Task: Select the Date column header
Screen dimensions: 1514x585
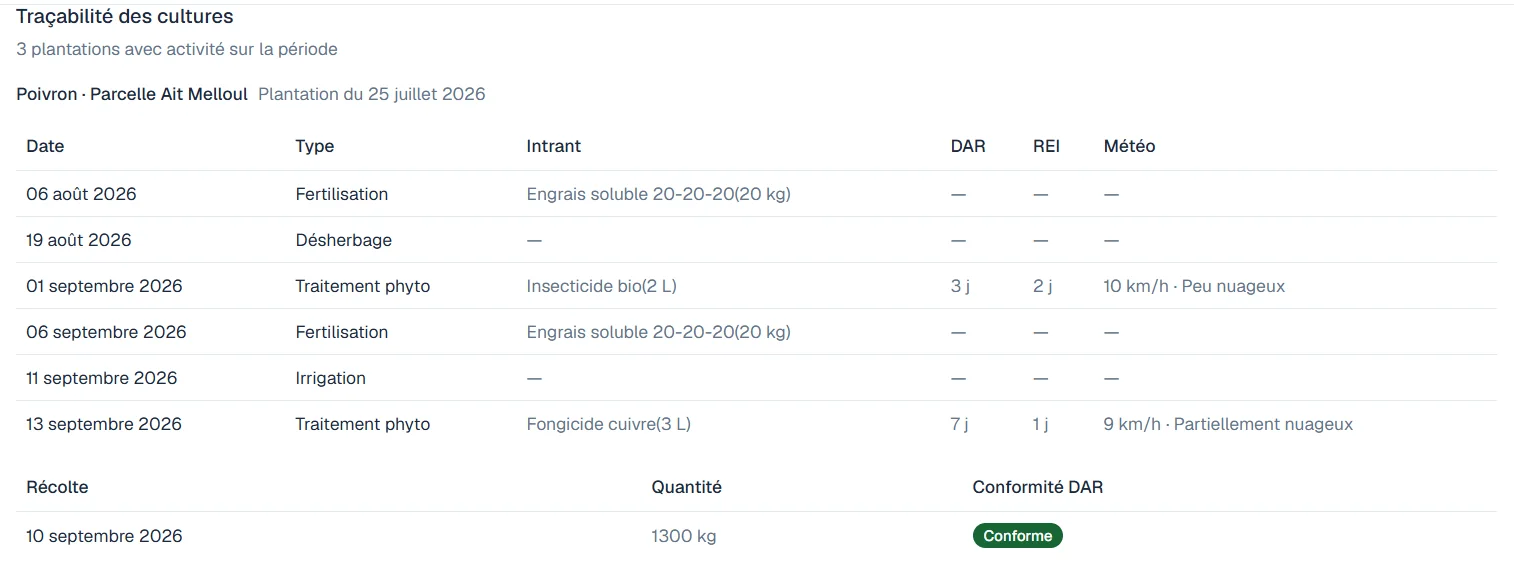Action: tap(45, 146)
